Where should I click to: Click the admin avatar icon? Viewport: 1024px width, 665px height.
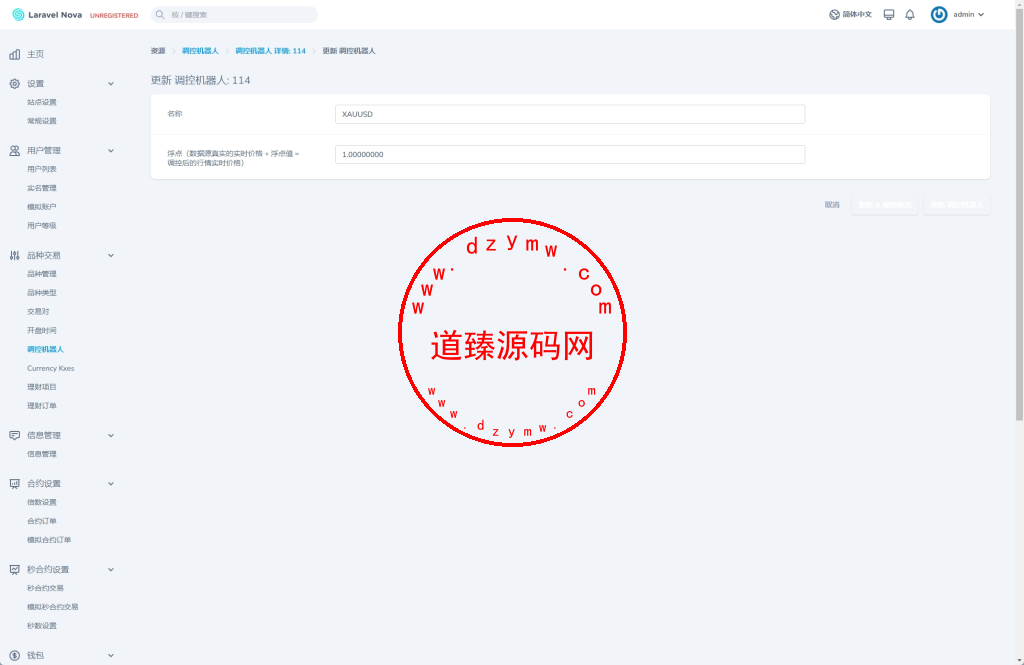[939, 14]
